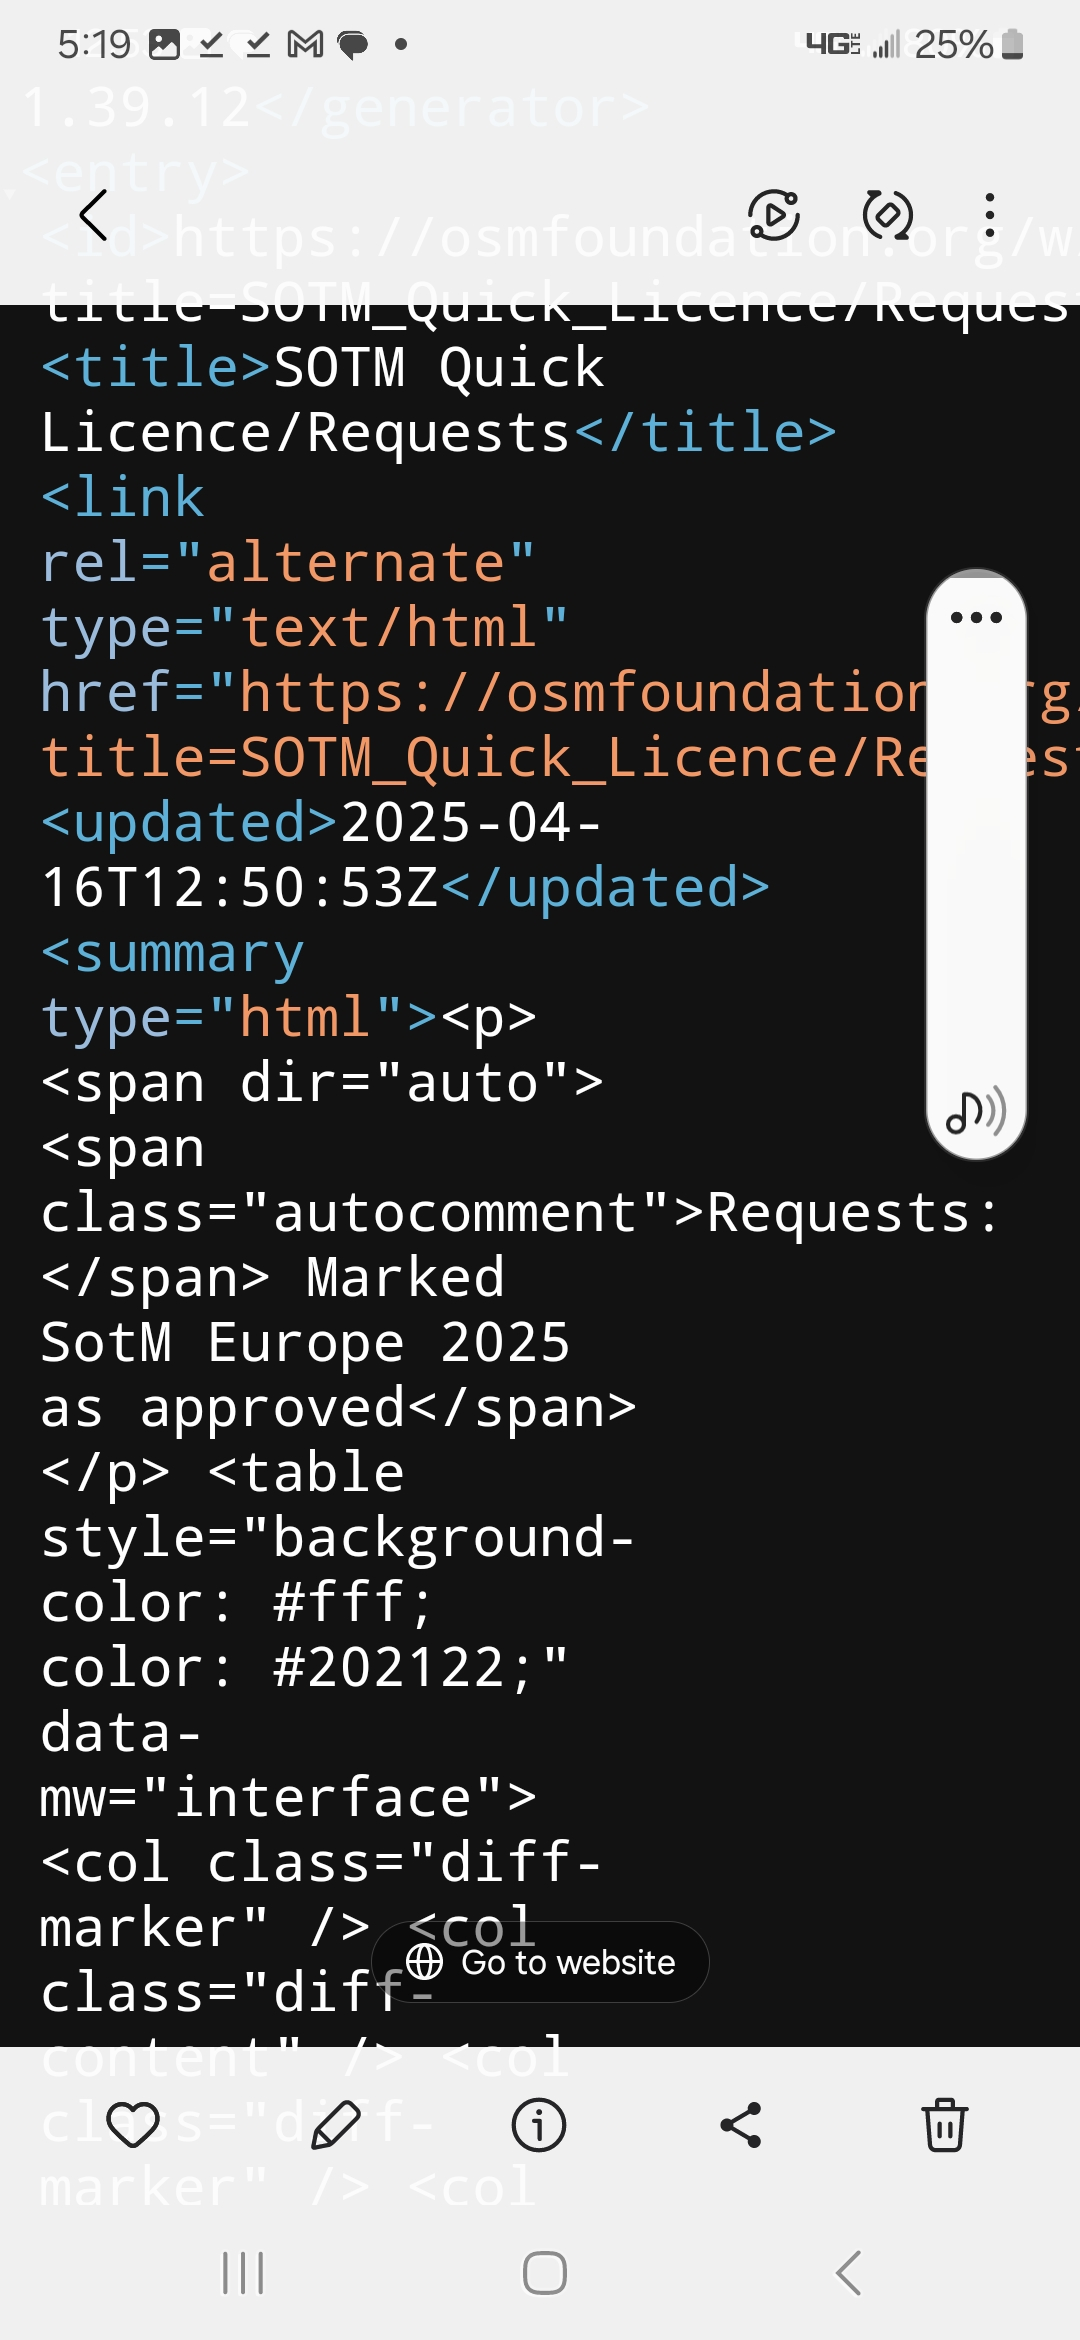Tap the 5:19 clock text
Screen dimensions: 1080x2340
[94, 44]
